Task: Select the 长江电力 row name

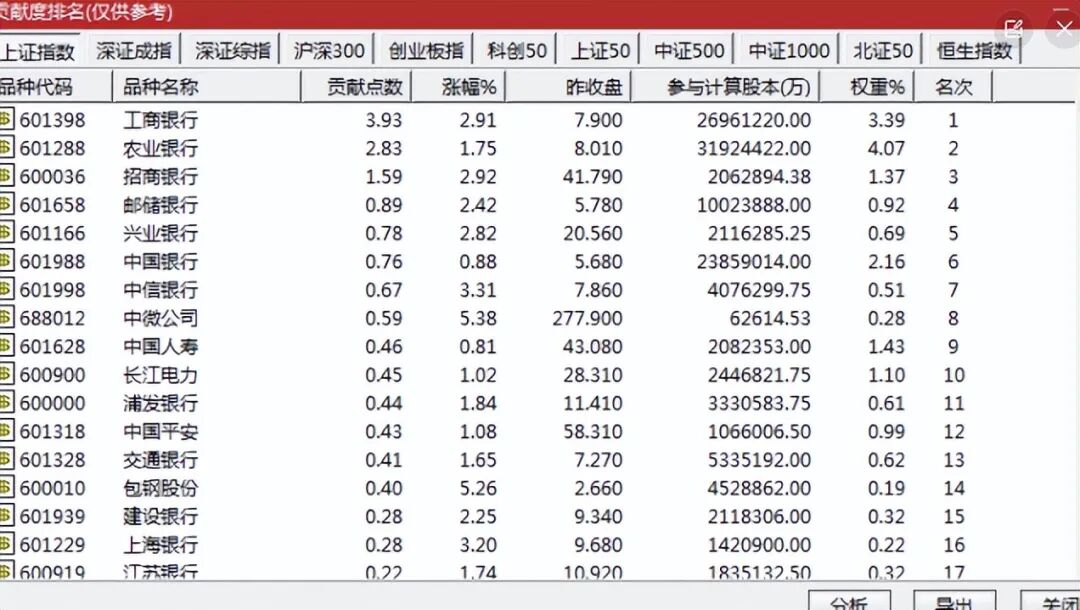Action: coord(160,375)
